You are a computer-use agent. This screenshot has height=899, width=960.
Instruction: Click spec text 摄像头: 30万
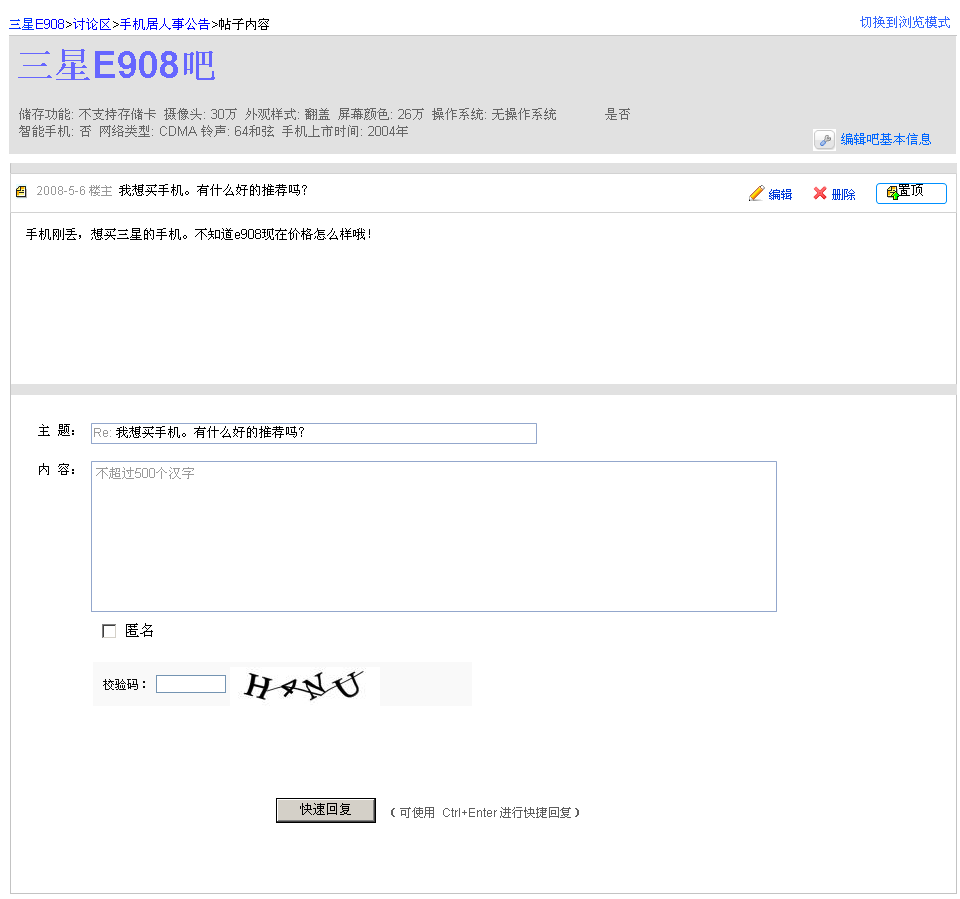click(x=200, y=115)
